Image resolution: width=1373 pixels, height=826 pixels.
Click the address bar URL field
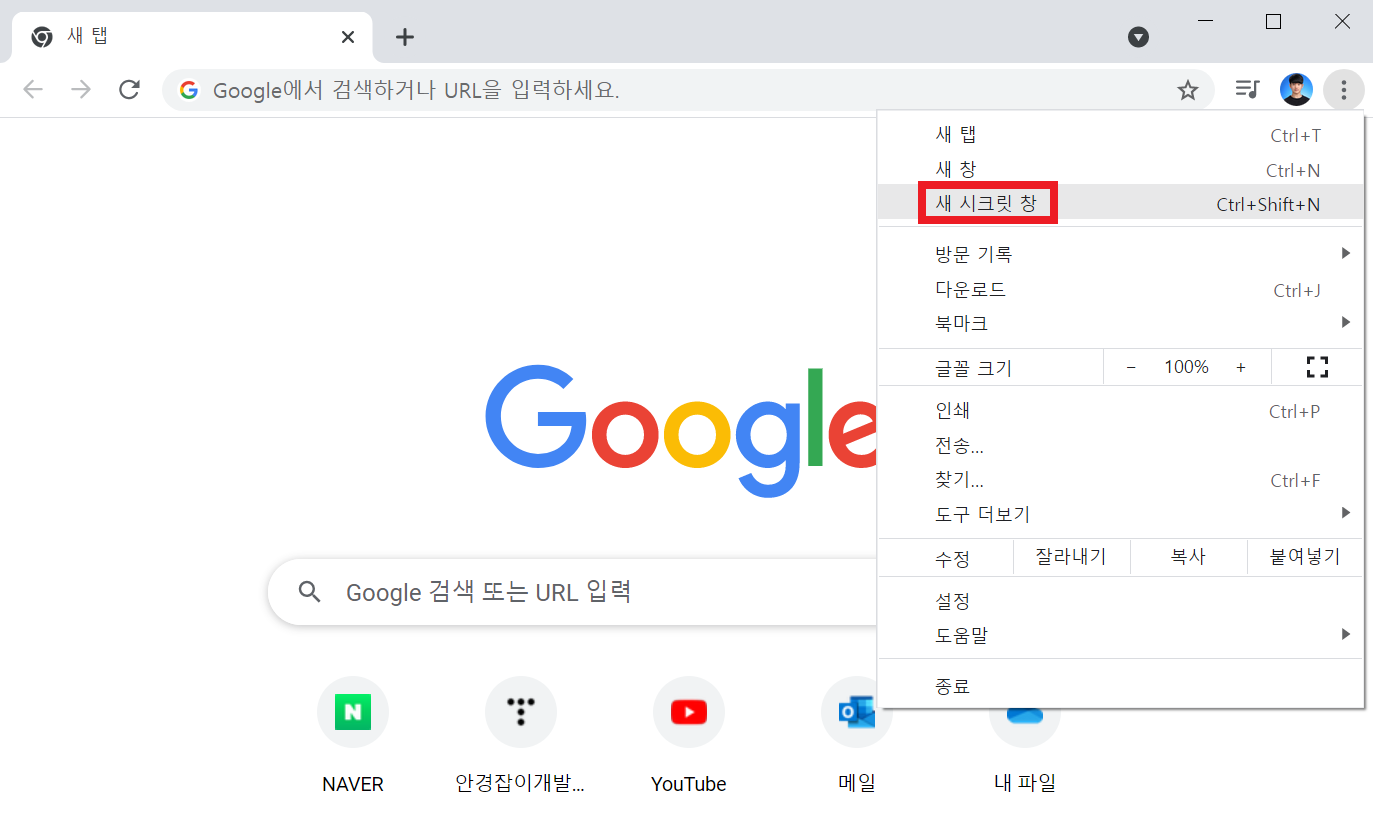pyautogui.click(x=688, y=90)
